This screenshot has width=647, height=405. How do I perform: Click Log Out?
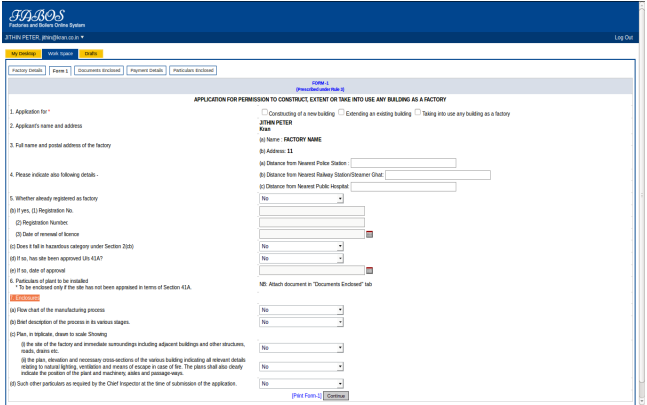coord(623,38)
